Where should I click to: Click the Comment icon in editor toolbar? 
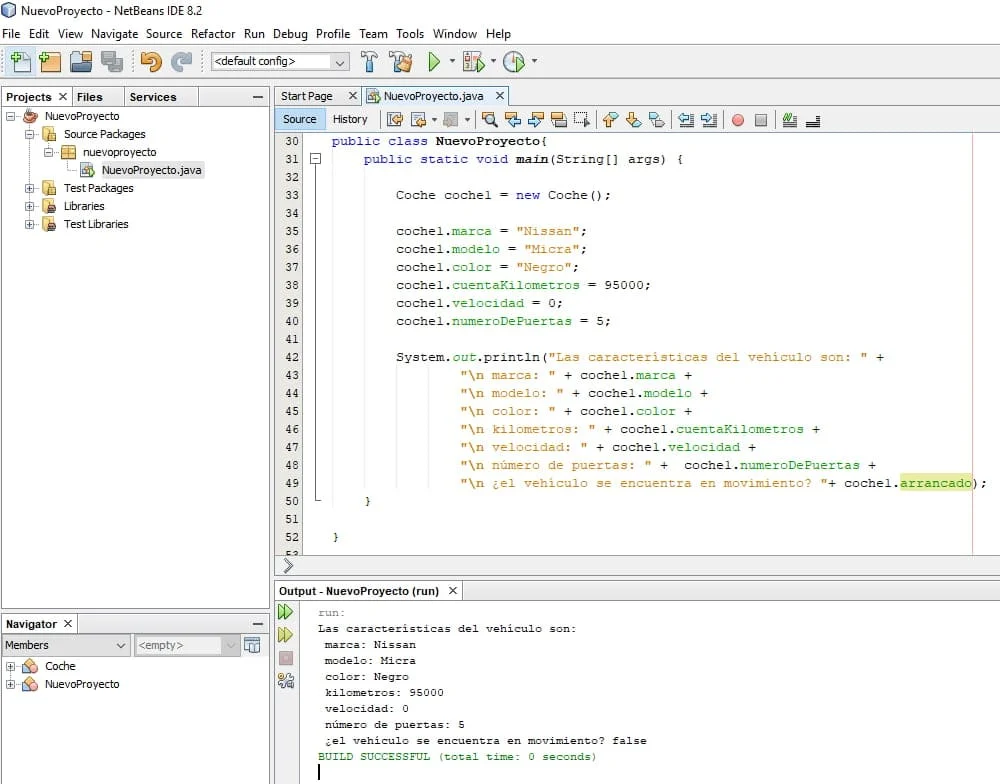pyautogui.click(x=790, y=119)
